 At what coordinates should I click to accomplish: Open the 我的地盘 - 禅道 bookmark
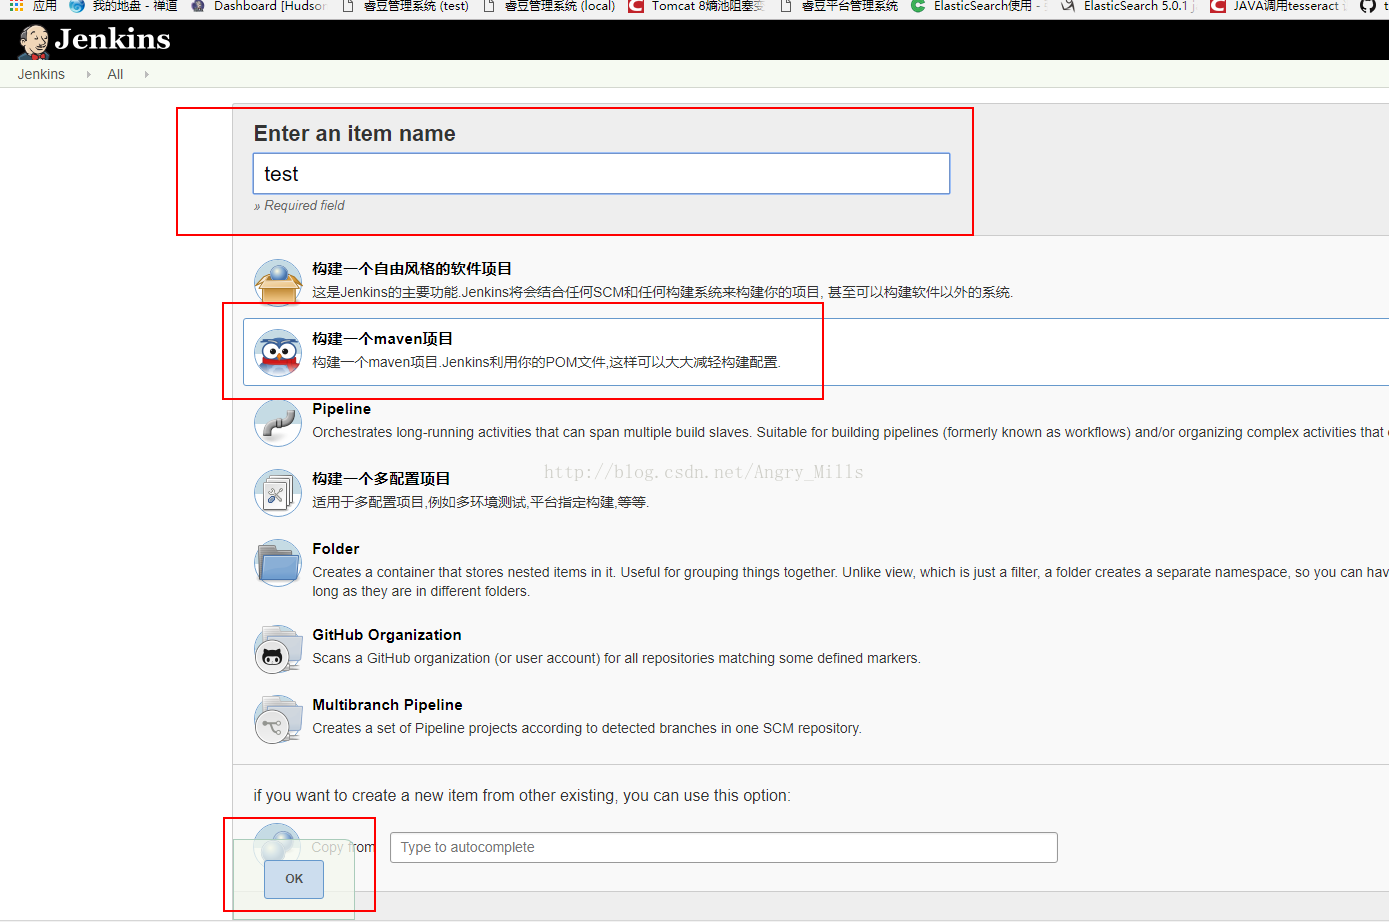click(x=123, y=6)
